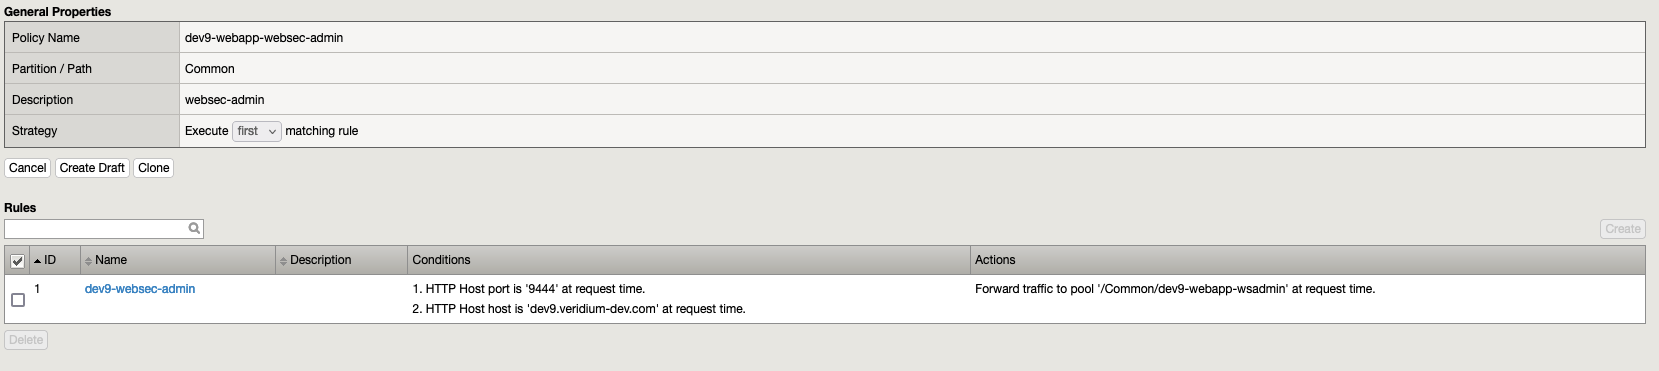Sort the rules table by Description

(320, 260)
